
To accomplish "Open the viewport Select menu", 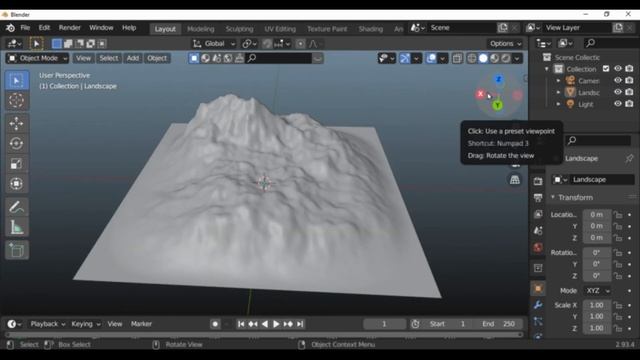I will click(x=109, y=58).
